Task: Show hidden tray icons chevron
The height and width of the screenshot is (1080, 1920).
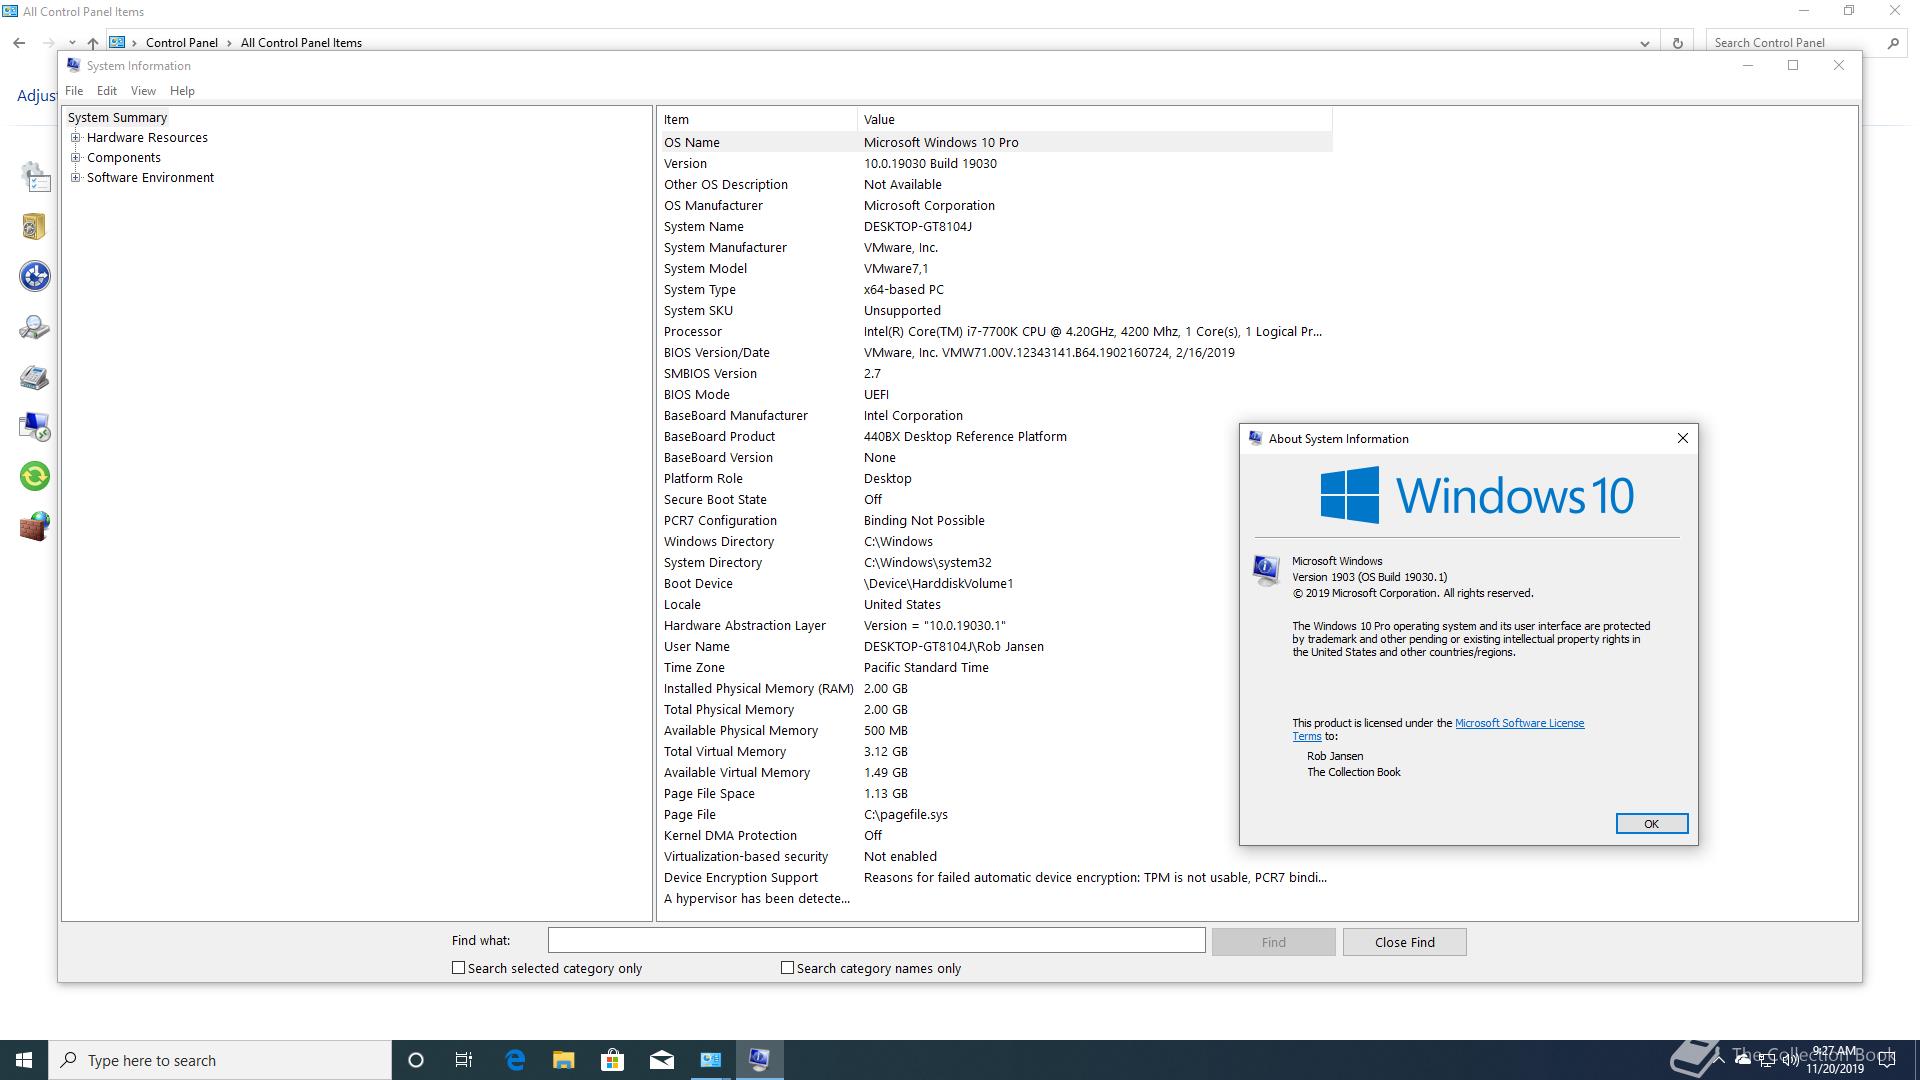Action: [1719, 1058]
